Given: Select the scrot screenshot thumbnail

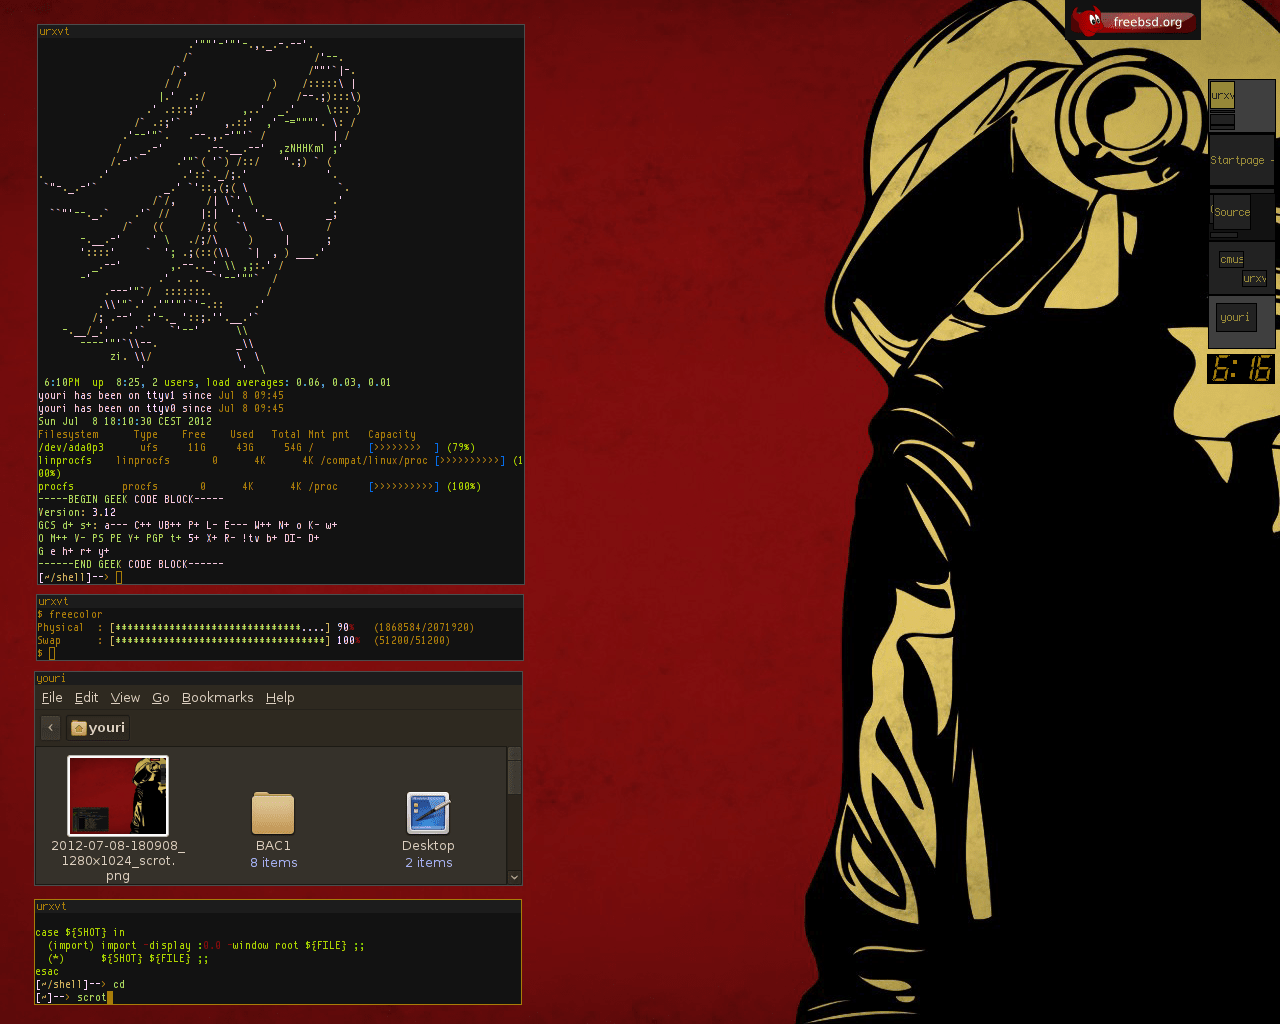Looking at the screenshot, I should [118, 795].
